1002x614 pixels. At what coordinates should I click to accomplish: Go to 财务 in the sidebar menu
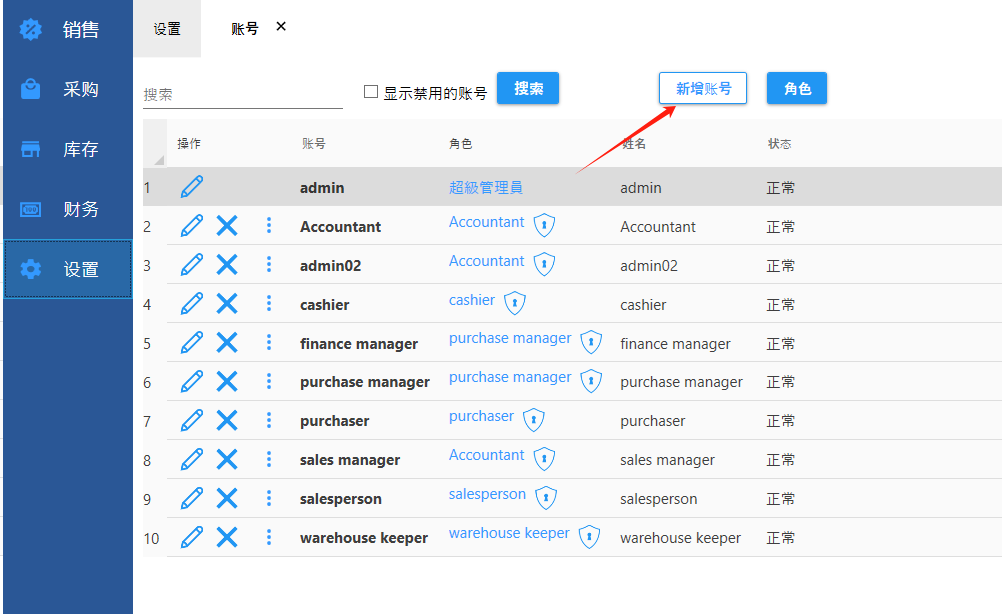click(x=68, y=210)
